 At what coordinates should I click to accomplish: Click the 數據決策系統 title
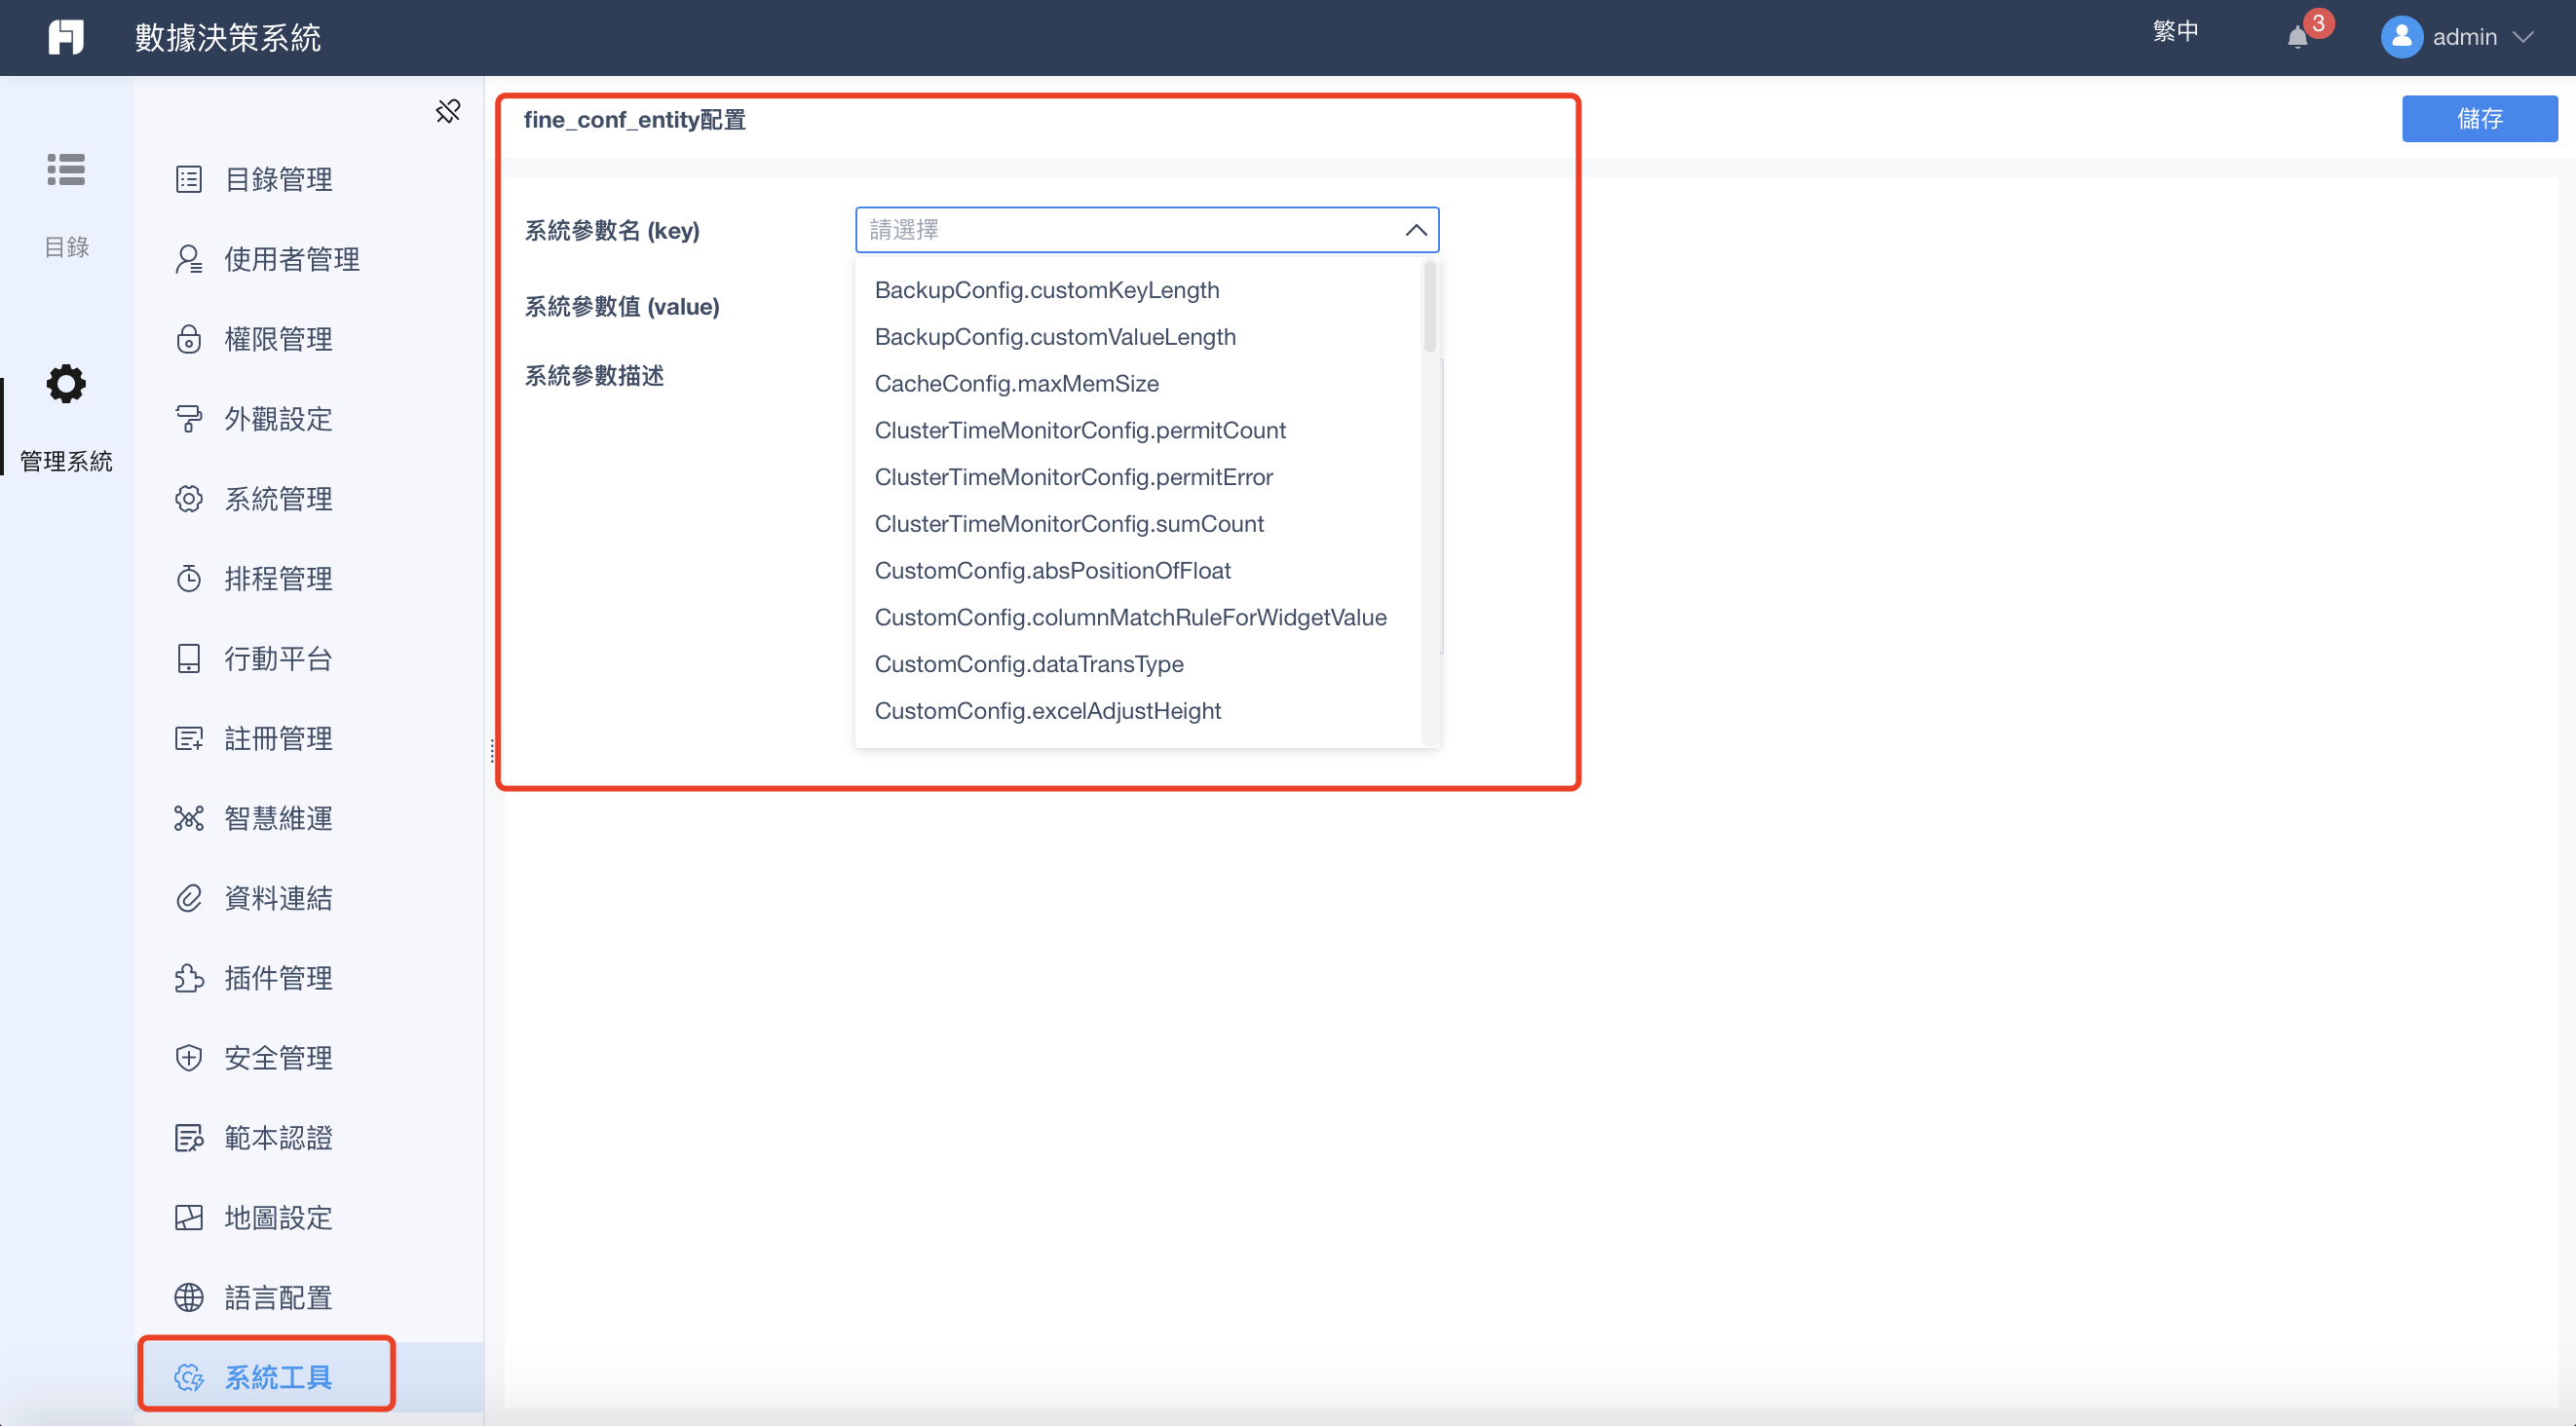tap(228, 38)
